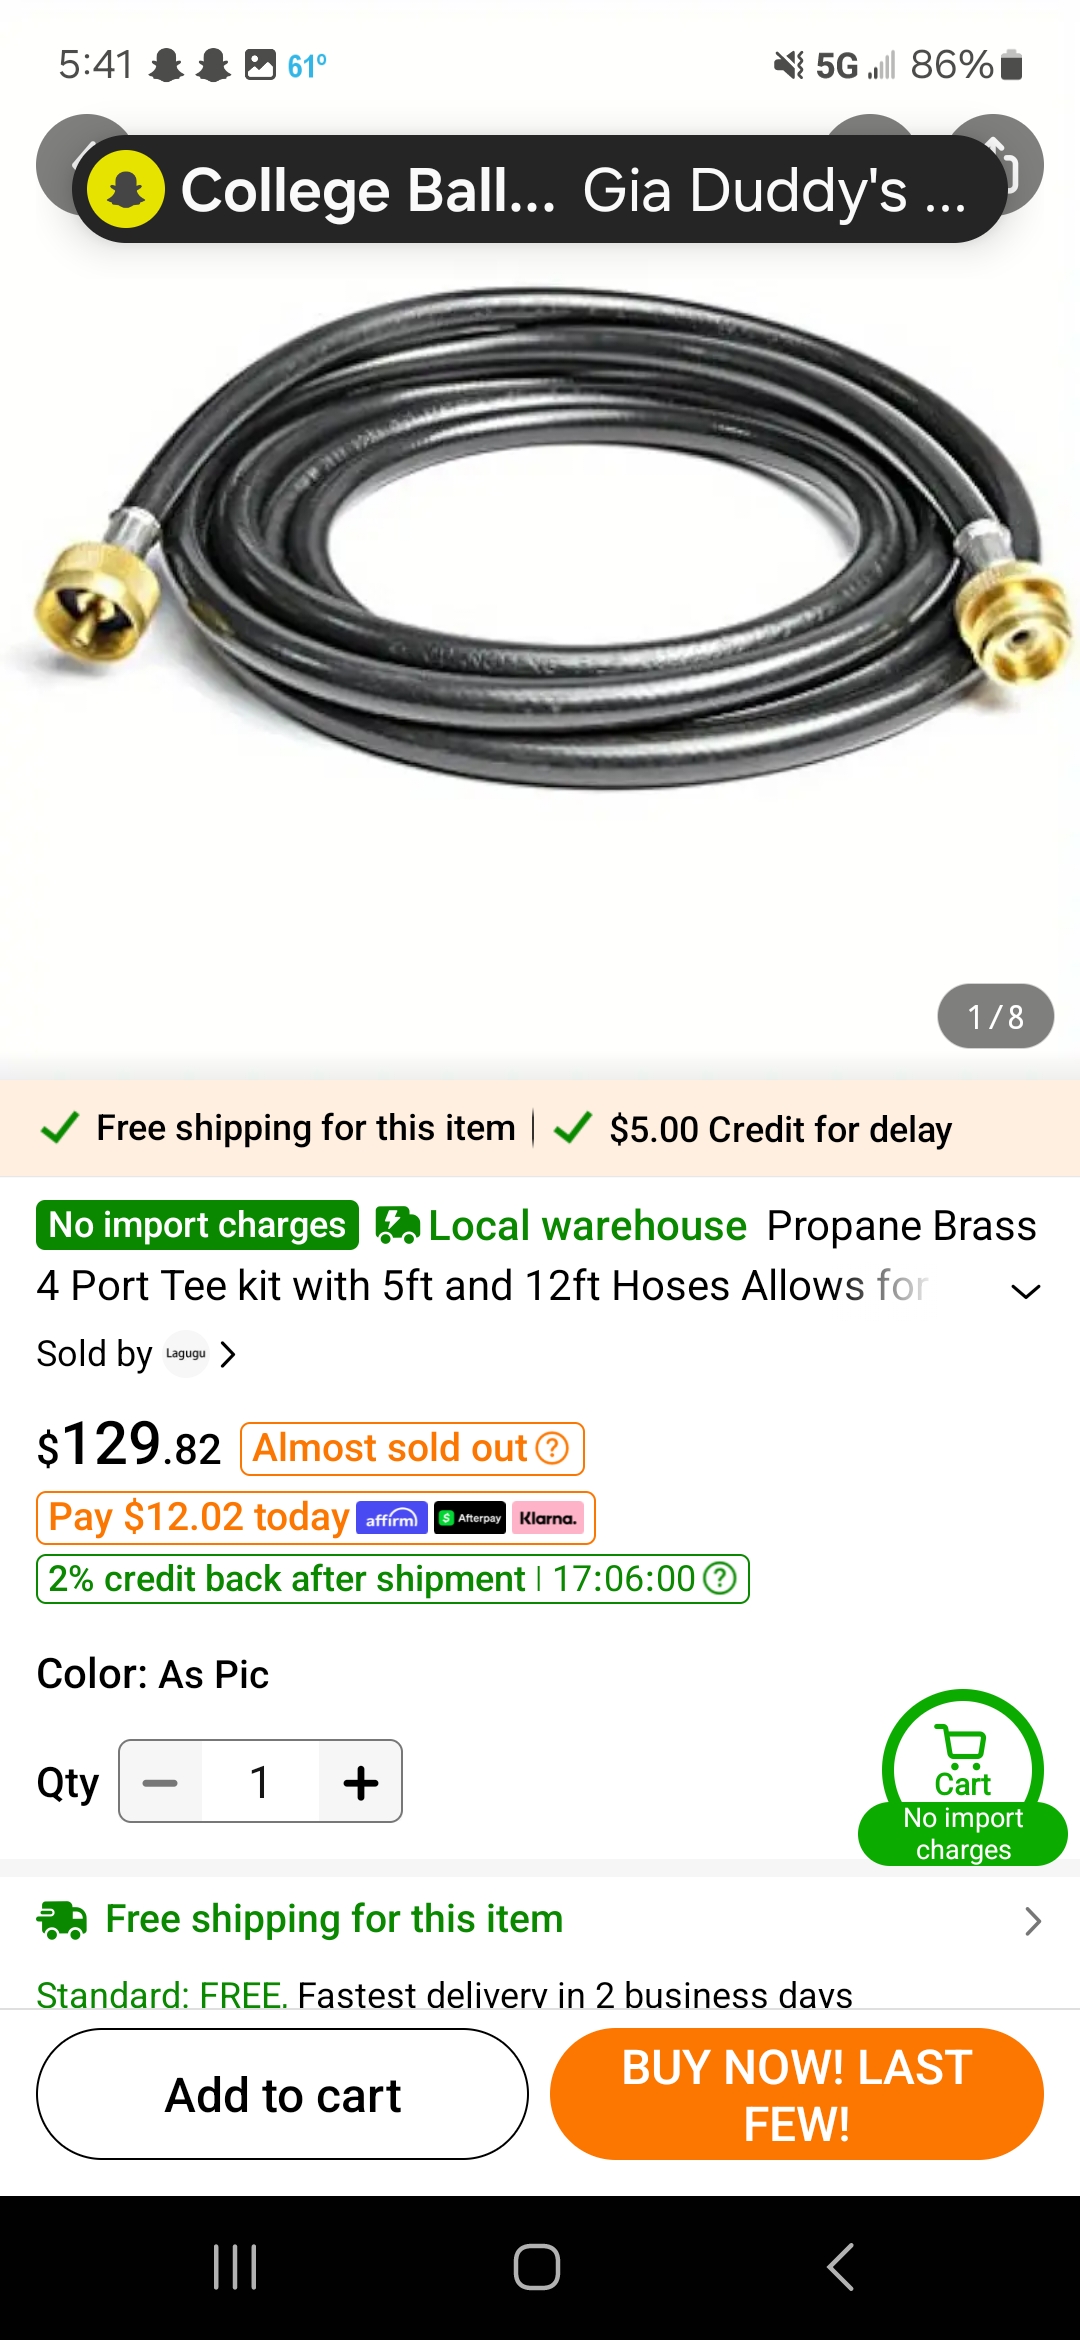Tap the Android home navigation button
Viewport: 1080px width, 2340px height.
[x=537, y=2267]
